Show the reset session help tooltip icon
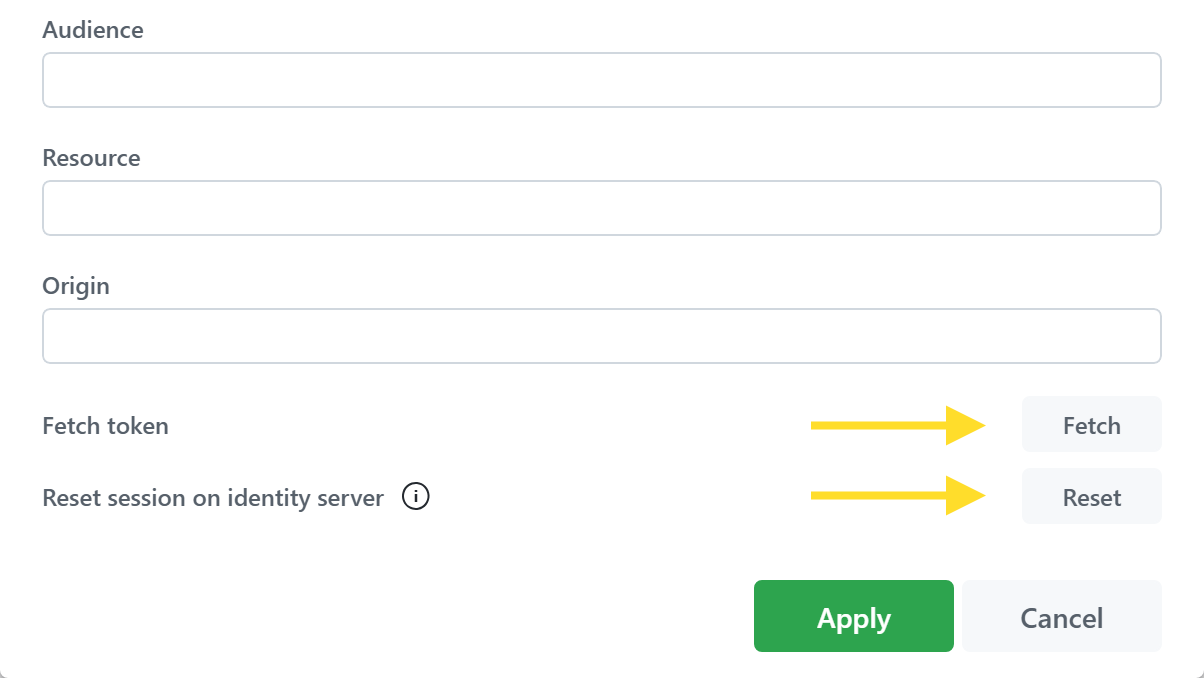 pyautogui.click(x=416, y=496)
